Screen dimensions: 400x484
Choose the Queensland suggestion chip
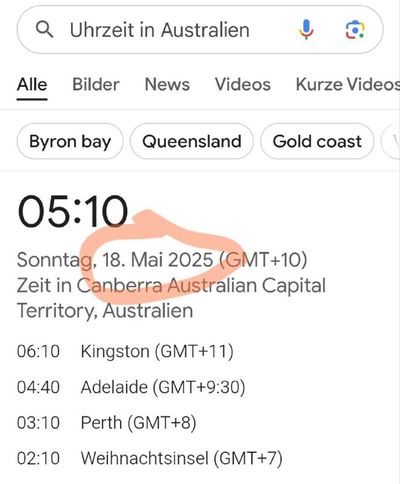192,141
